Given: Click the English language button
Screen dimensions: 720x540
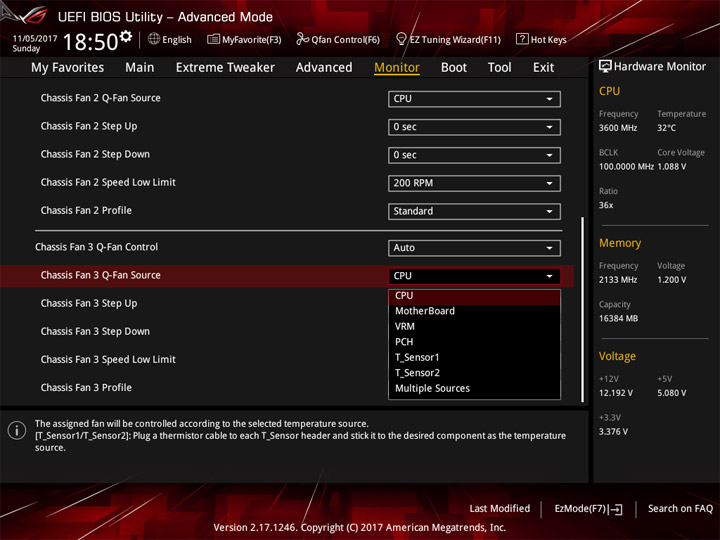Looking at the screenshot, I should coord(170,39).
